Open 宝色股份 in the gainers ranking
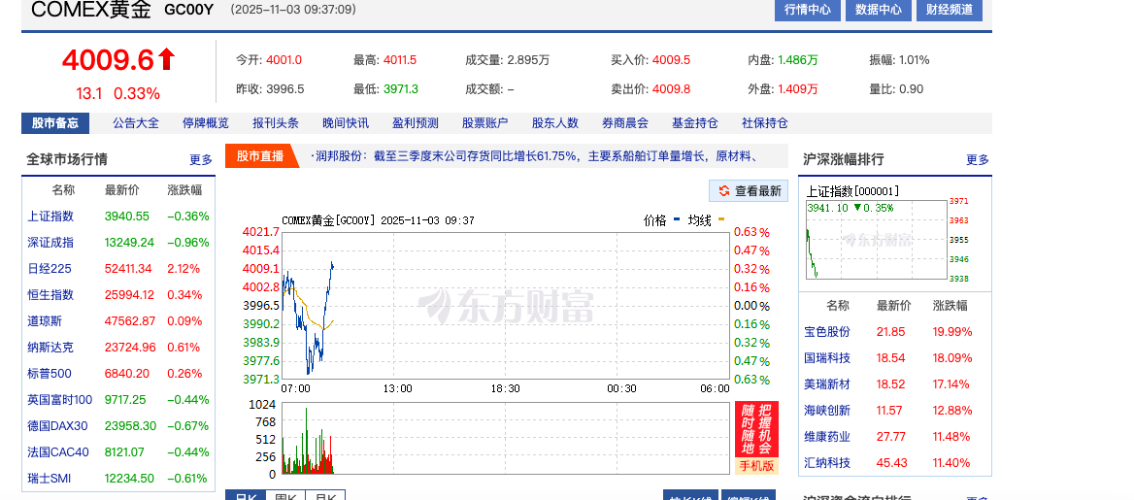 [827, 331]
